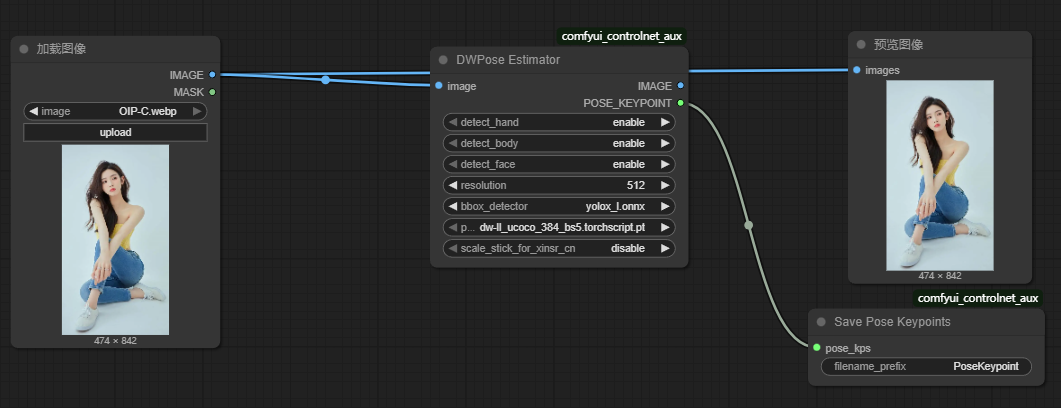Collapse the 预览图像 node via its title dot
Image resolution: width=1061 pixels, height=408 pixels.
(x=861, y=45)
